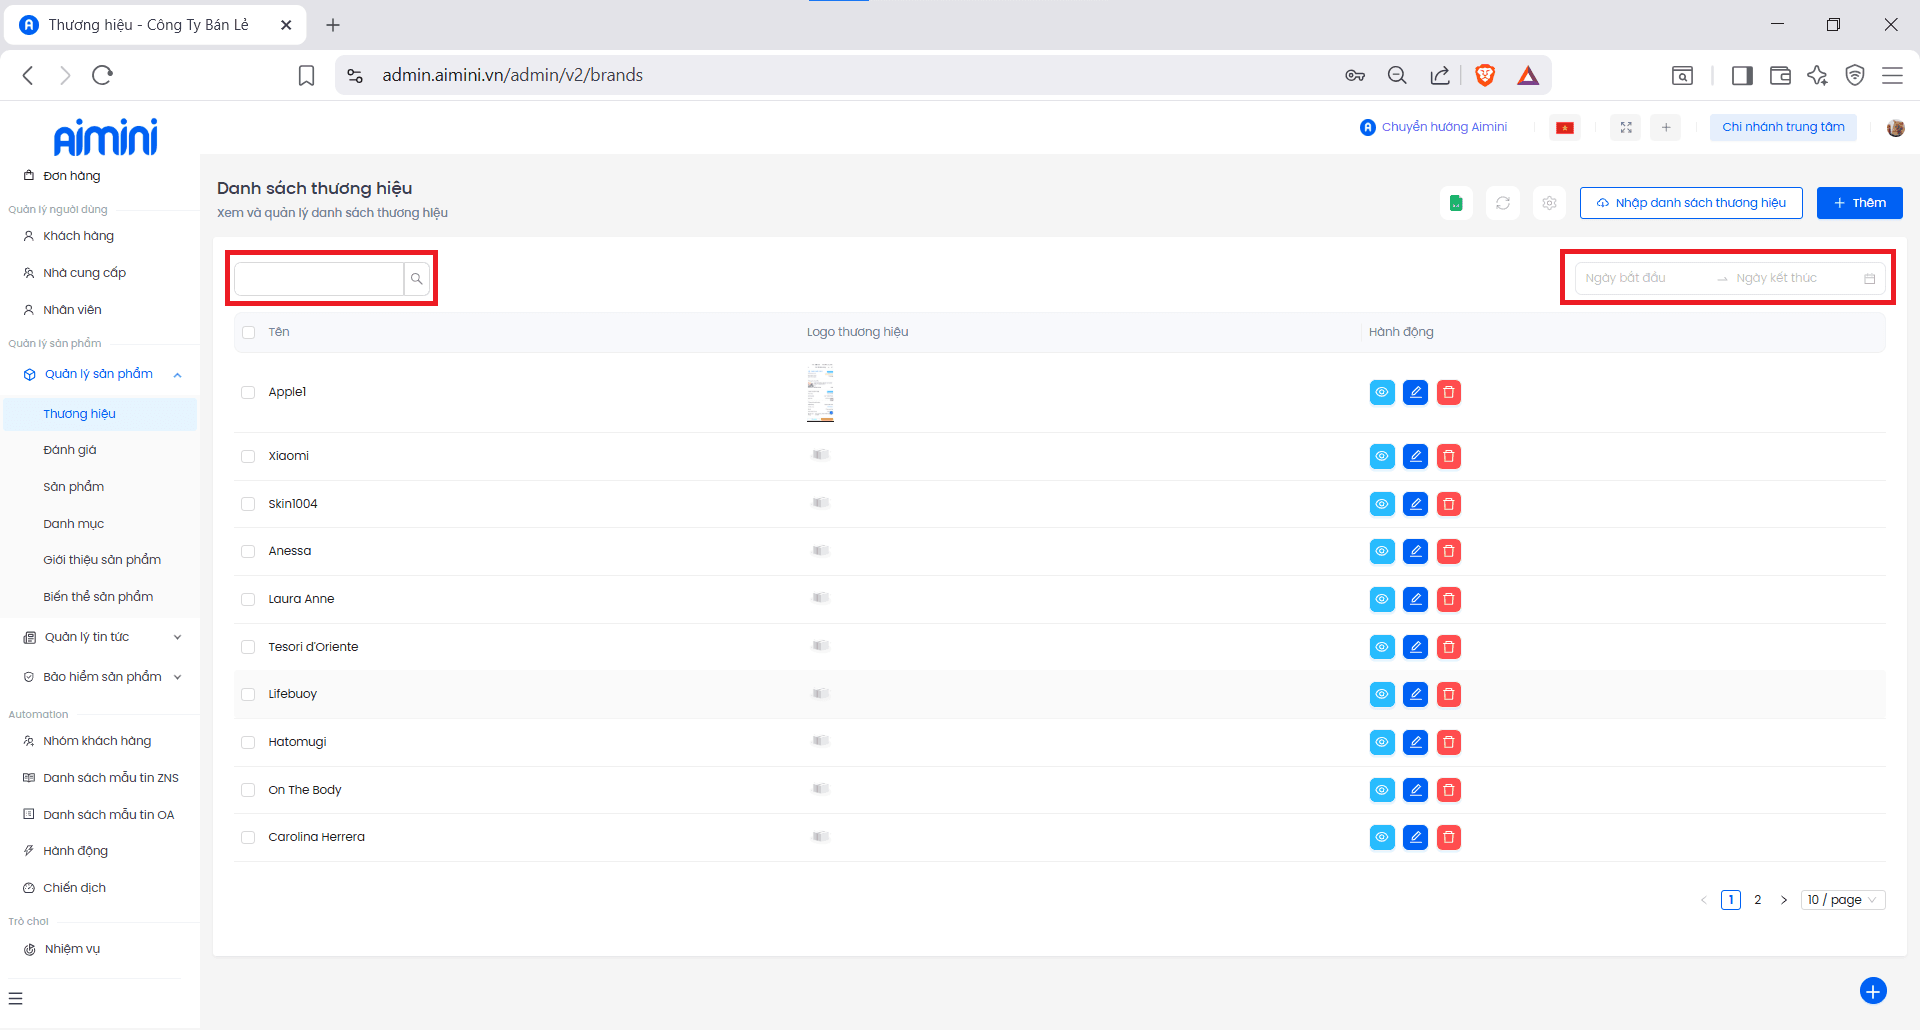Click the Vietnam flag language icon
Image resolution: width=1920 pixels, height=1030 pixels.
tap(1565, 127)
